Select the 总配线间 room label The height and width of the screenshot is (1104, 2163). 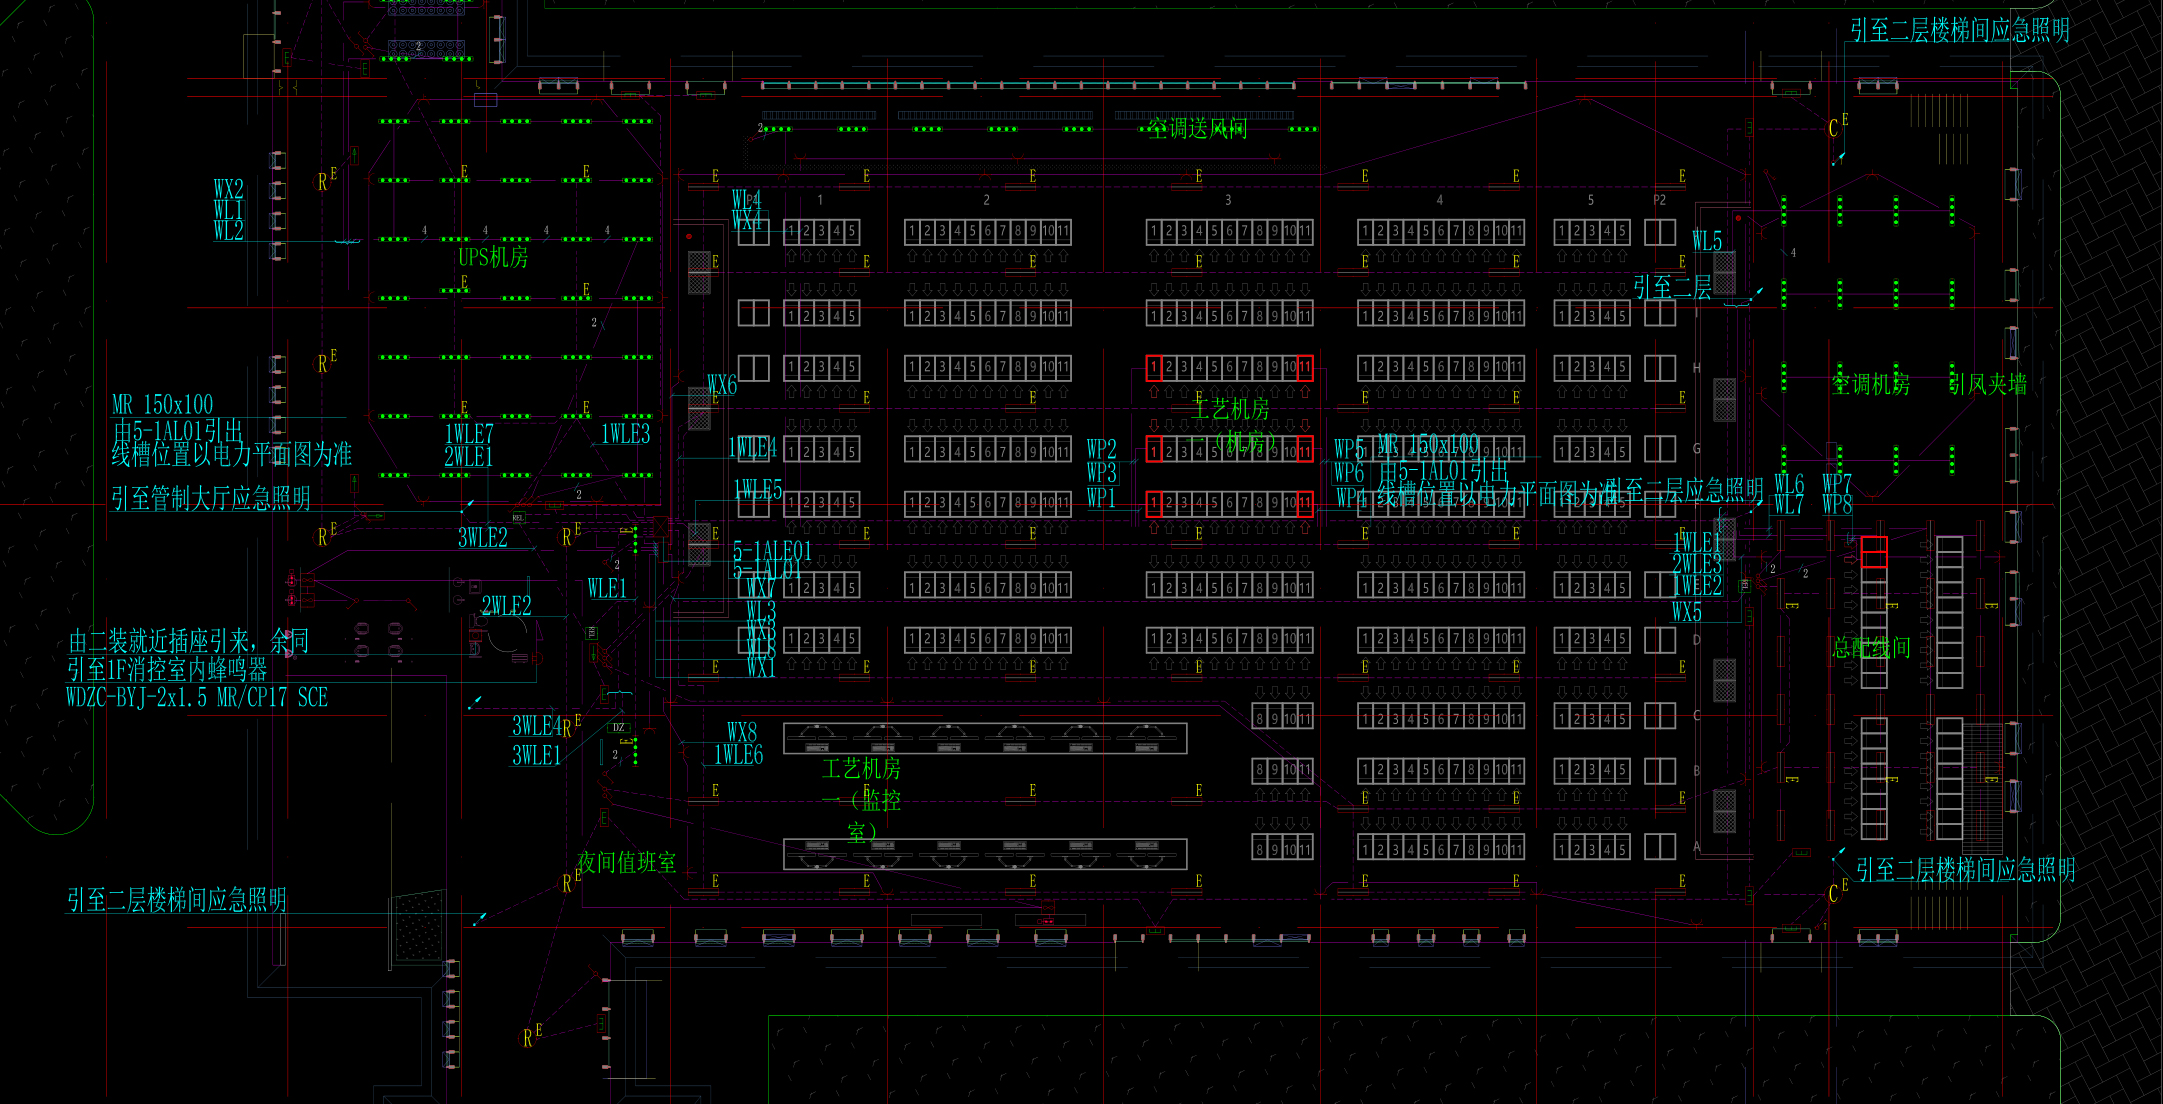tap(1870, 648)
